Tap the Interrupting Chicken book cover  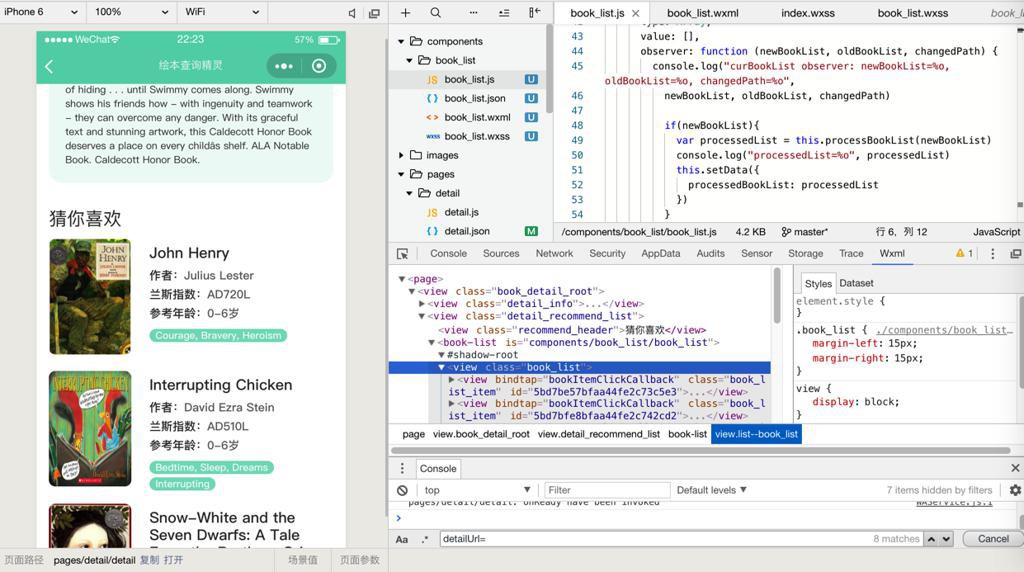(x=90, y=428)
